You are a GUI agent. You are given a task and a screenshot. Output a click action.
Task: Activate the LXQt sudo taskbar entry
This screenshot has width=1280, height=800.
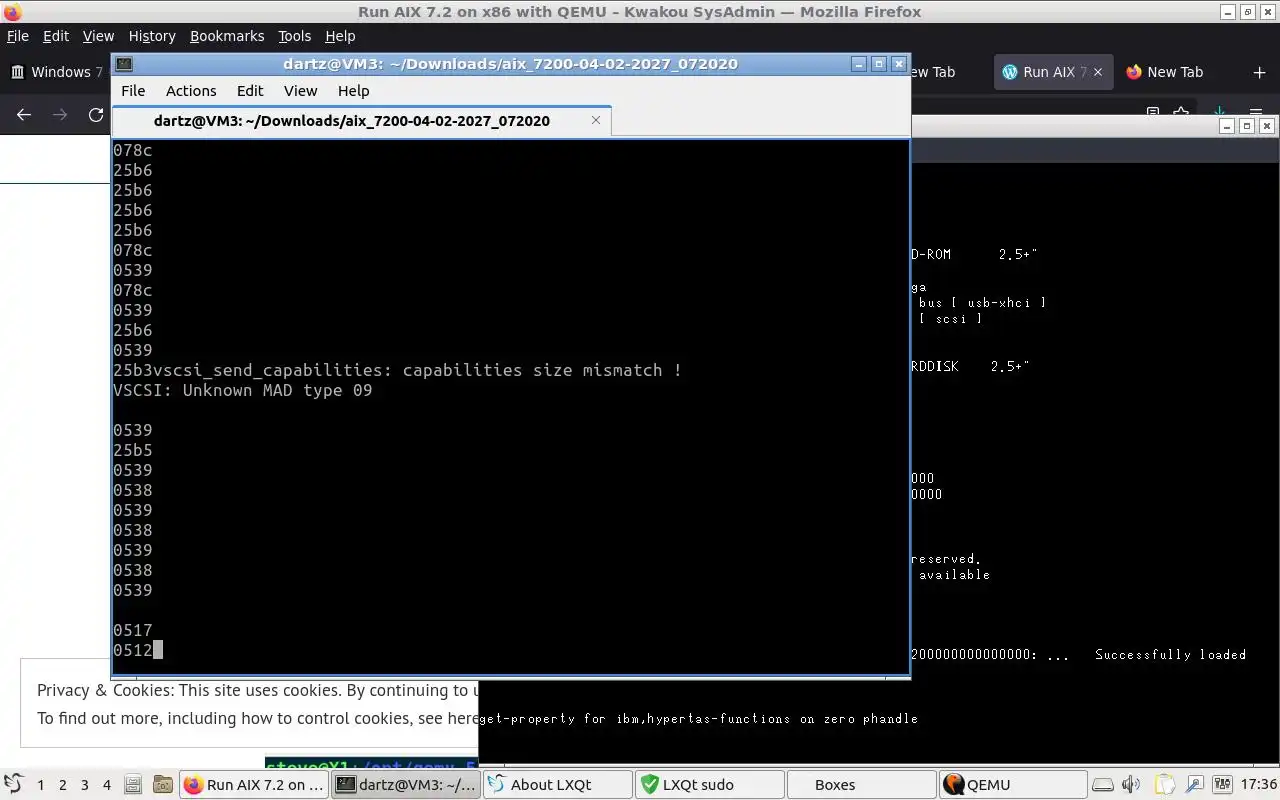click(709, 785)
